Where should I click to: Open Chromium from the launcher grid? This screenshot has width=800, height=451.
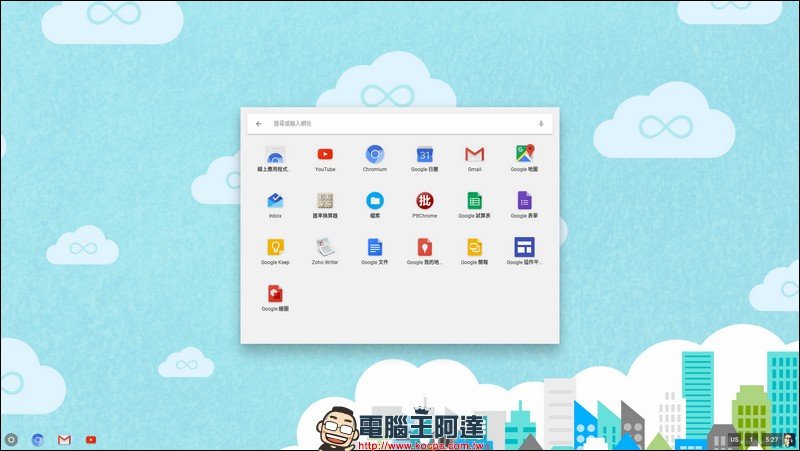(x=375, y=154)
